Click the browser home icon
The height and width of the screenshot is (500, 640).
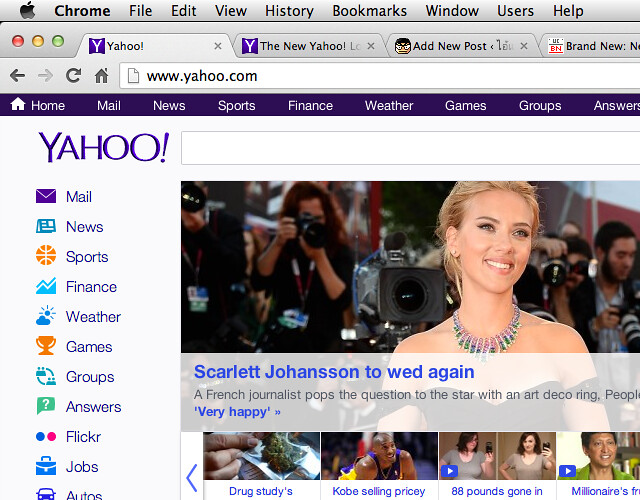[101, 76]
